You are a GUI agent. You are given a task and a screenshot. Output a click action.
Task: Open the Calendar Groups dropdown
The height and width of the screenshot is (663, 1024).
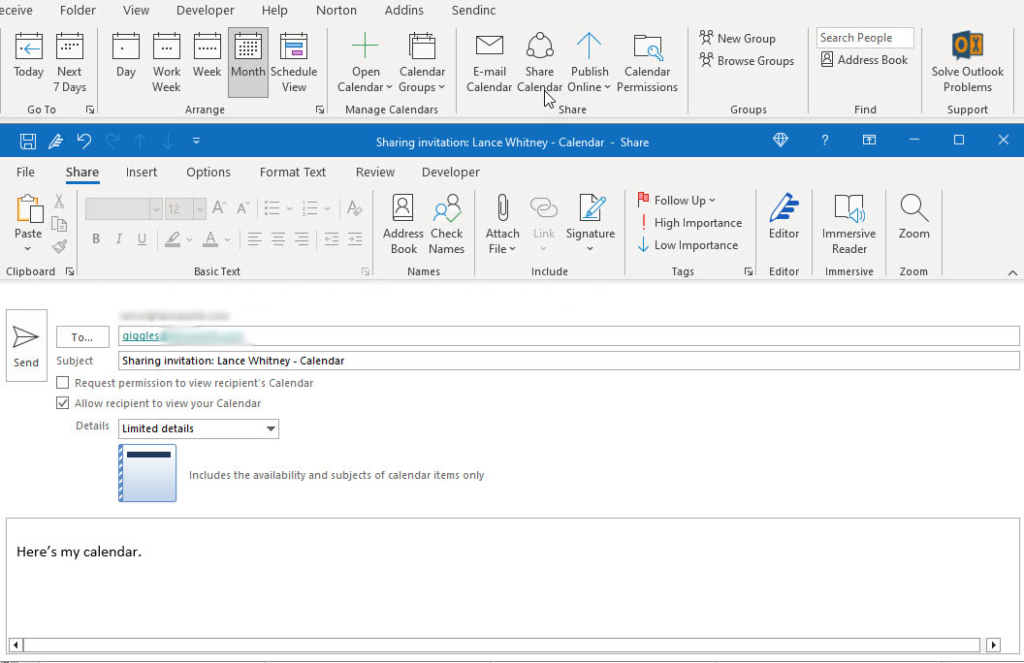point(422,60)
